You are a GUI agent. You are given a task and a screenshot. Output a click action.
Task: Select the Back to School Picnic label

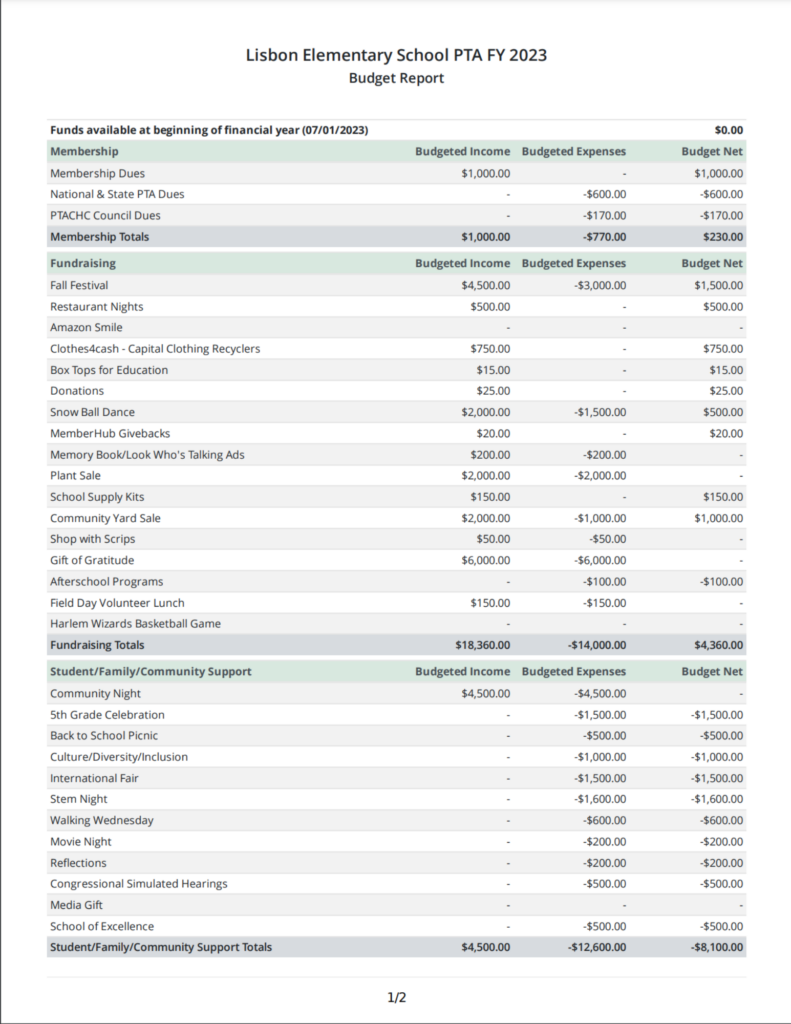(104, 735)
